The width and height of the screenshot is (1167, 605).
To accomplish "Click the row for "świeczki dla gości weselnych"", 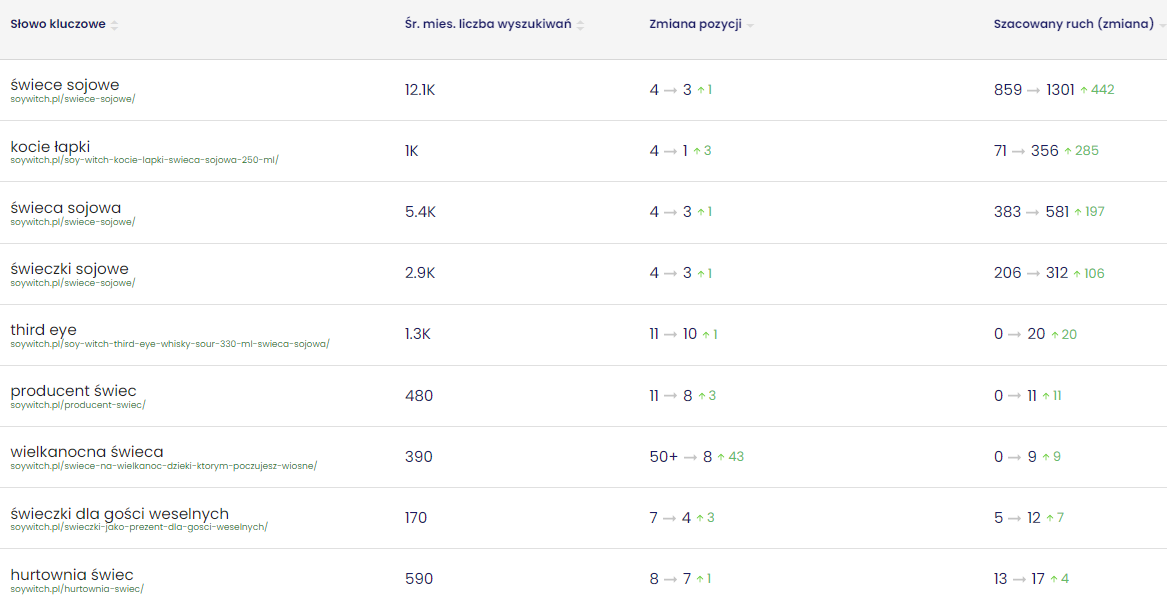I will [116, 512].
